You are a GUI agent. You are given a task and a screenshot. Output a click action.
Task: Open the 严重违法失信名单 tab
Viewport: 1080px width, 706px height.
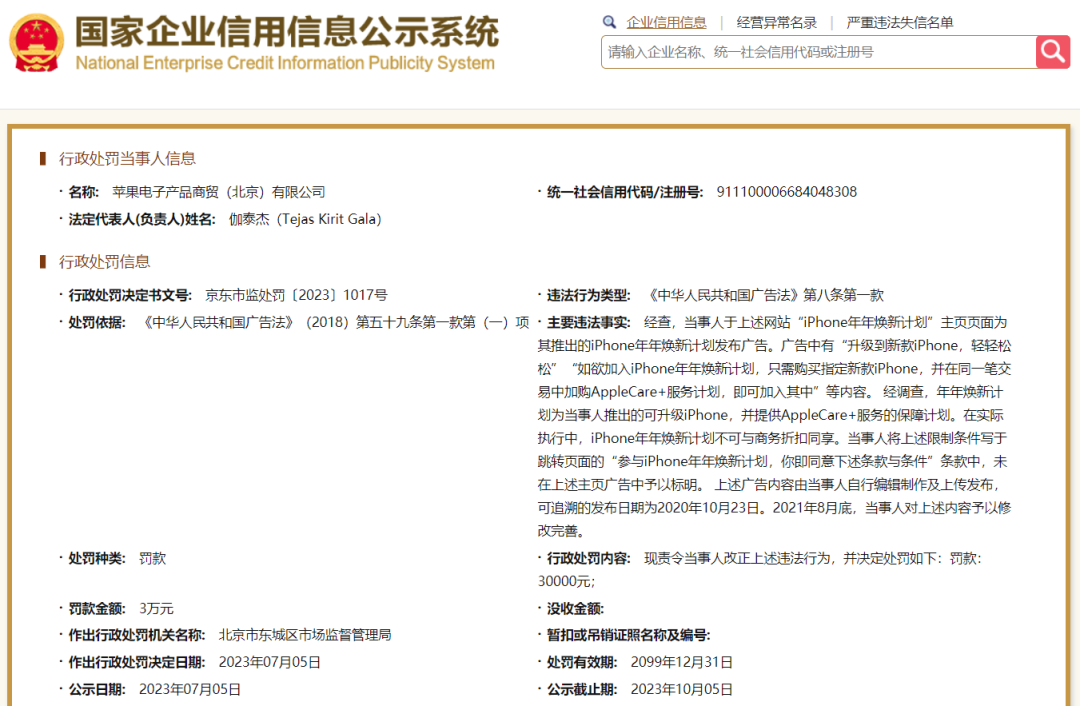tap(900, 22)
